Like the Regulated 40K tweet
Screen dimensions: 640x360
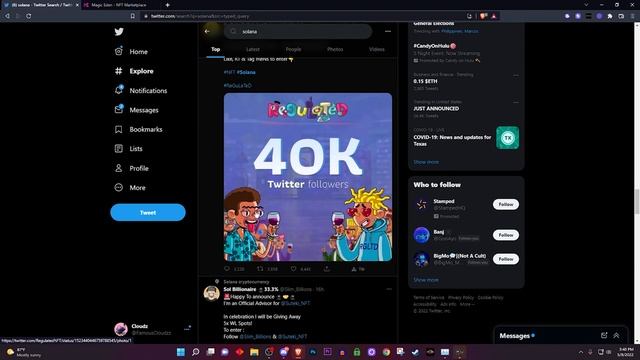[x=293, y=269]
